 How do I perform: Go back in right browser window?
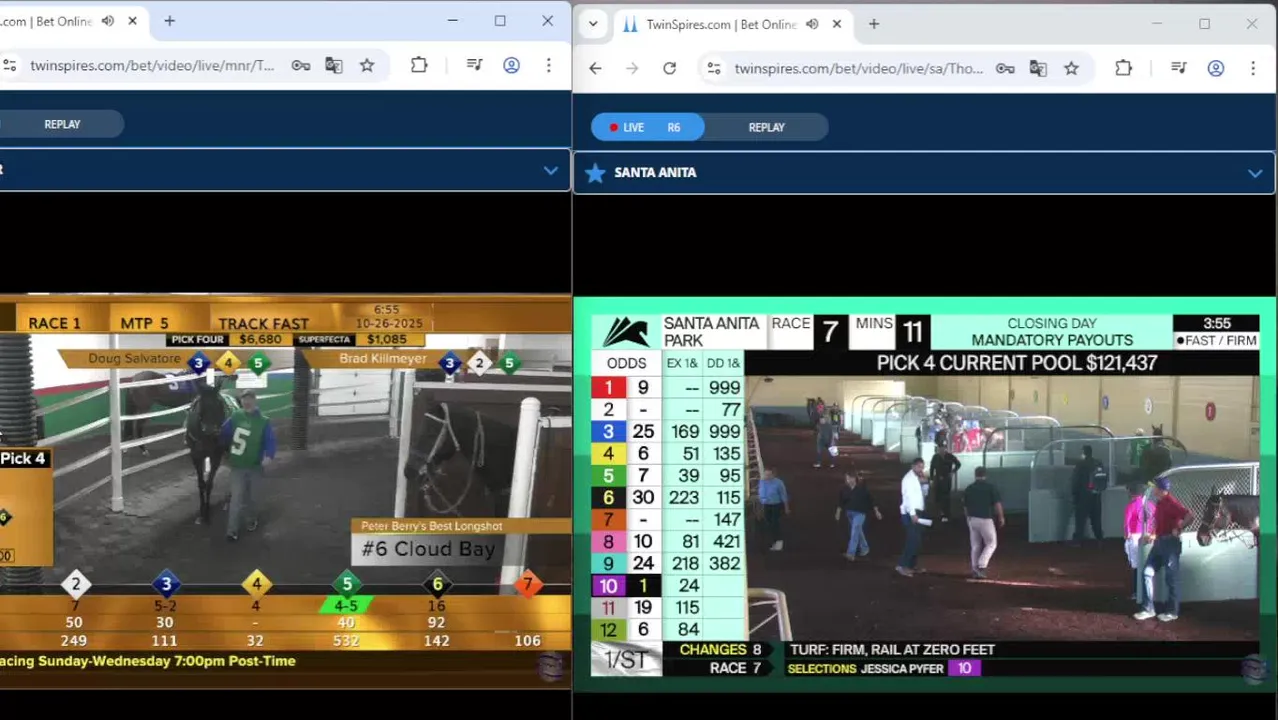coord(595,69)
